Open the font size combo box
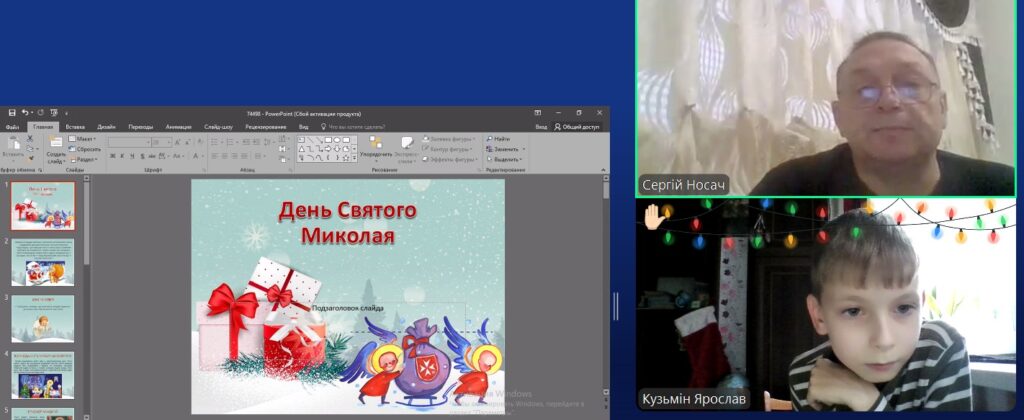1024x420 pixels. 161,142
